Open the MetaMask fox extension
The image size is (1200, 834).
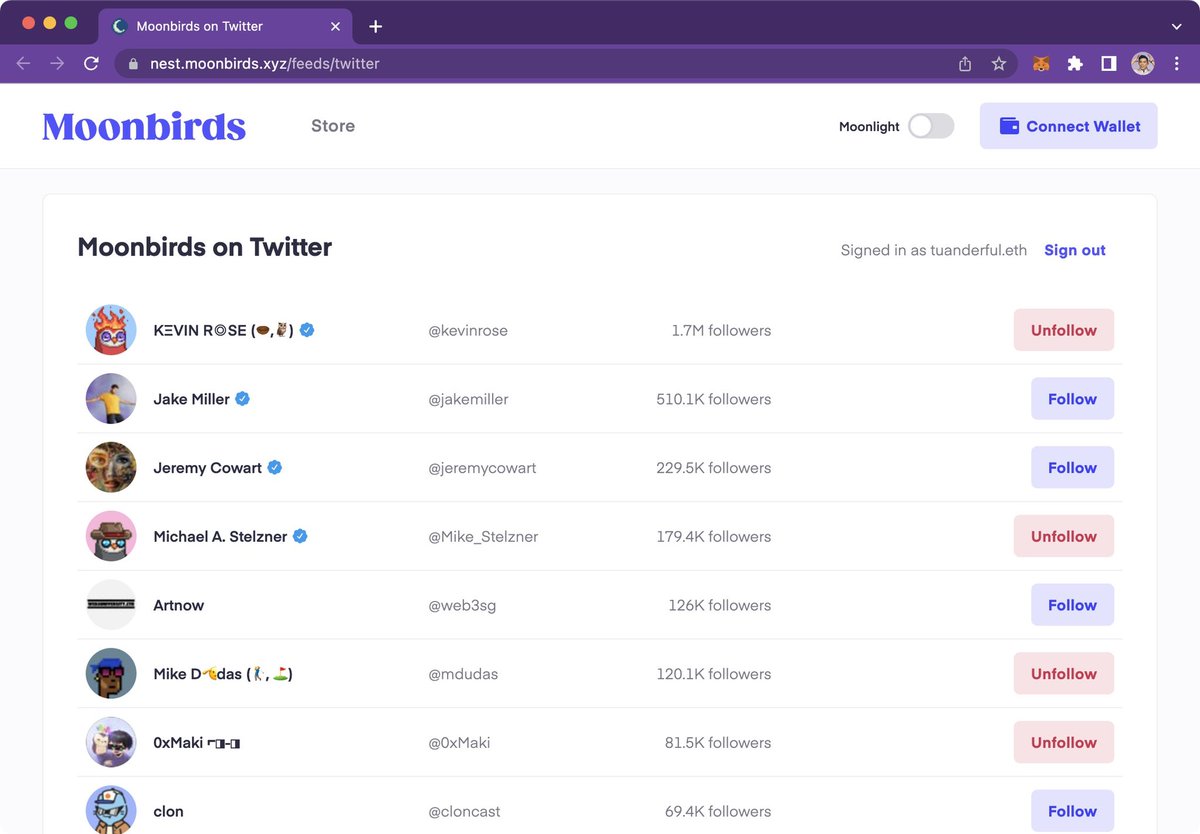pos(1041,64)
